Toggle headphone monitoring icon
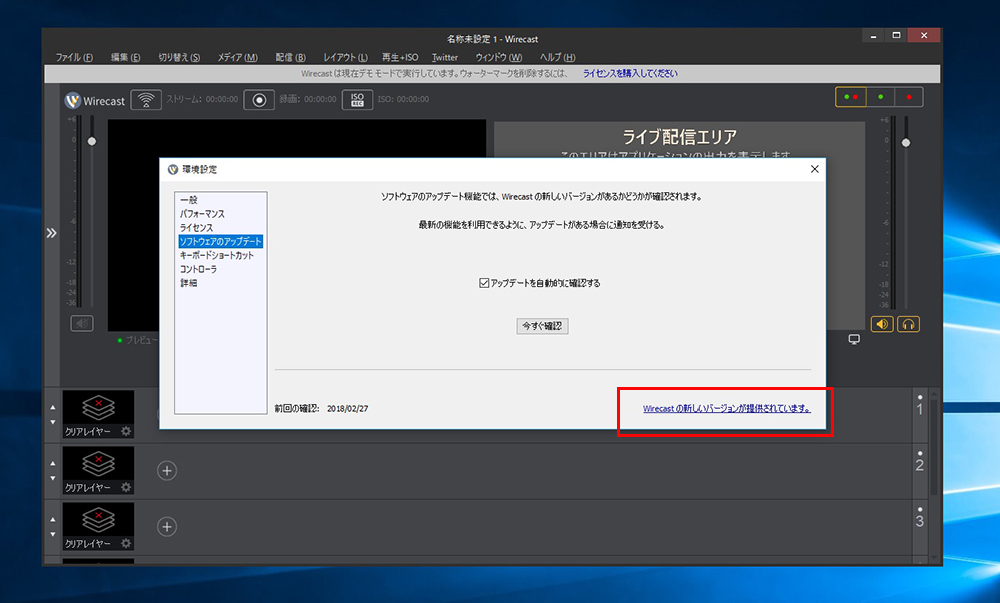Viewport: 1000px width, 603px height. [908, 324]
